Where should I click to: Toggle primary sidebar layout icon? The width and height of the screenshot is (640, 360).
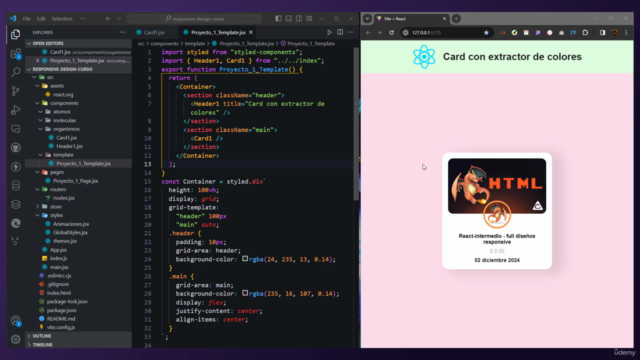click(x=278, y=18)
